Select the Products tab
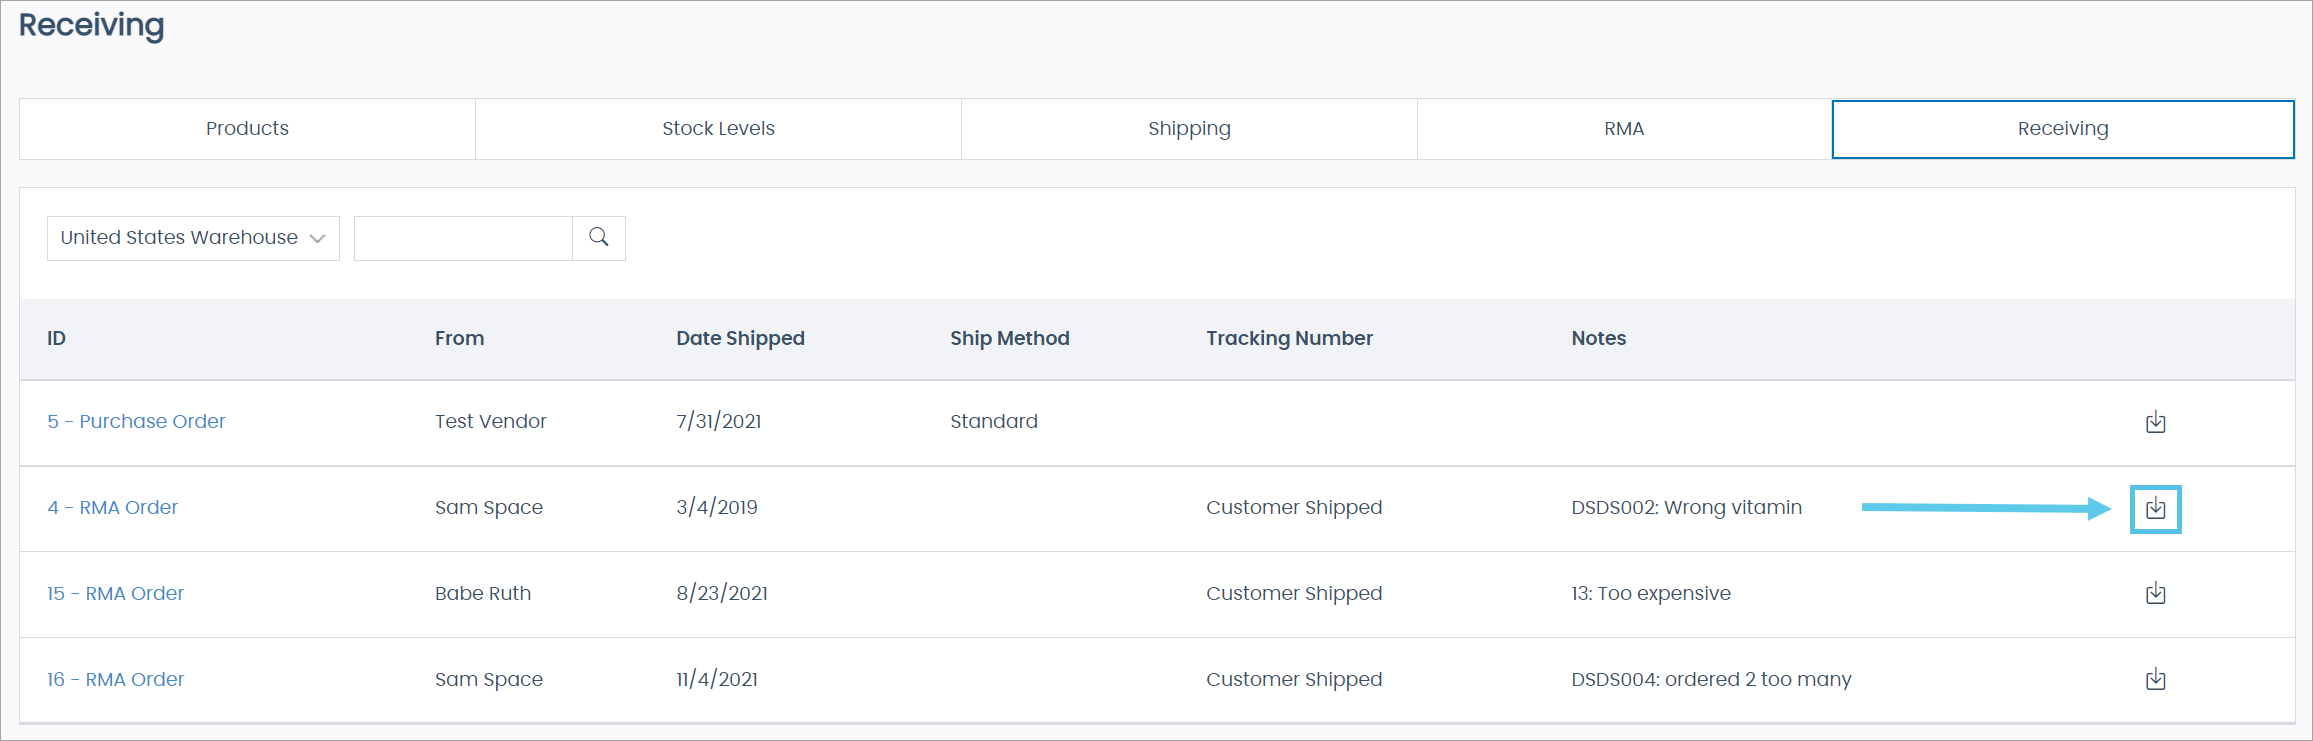Image resolution: width=2313 pixels, height=741 pixels. pyautogui.click(x=246, y=128)
